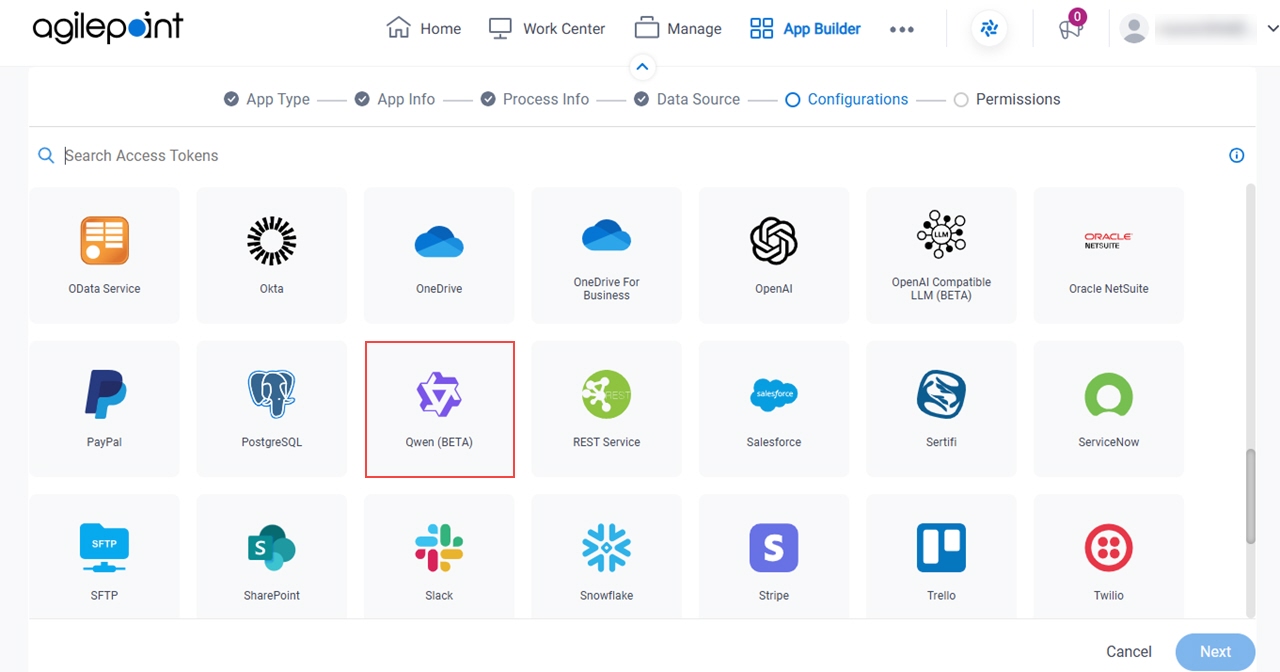Screen dimensions: 1280x672
Task: Open the Work Center menu
Action: (x=547, y=28)
